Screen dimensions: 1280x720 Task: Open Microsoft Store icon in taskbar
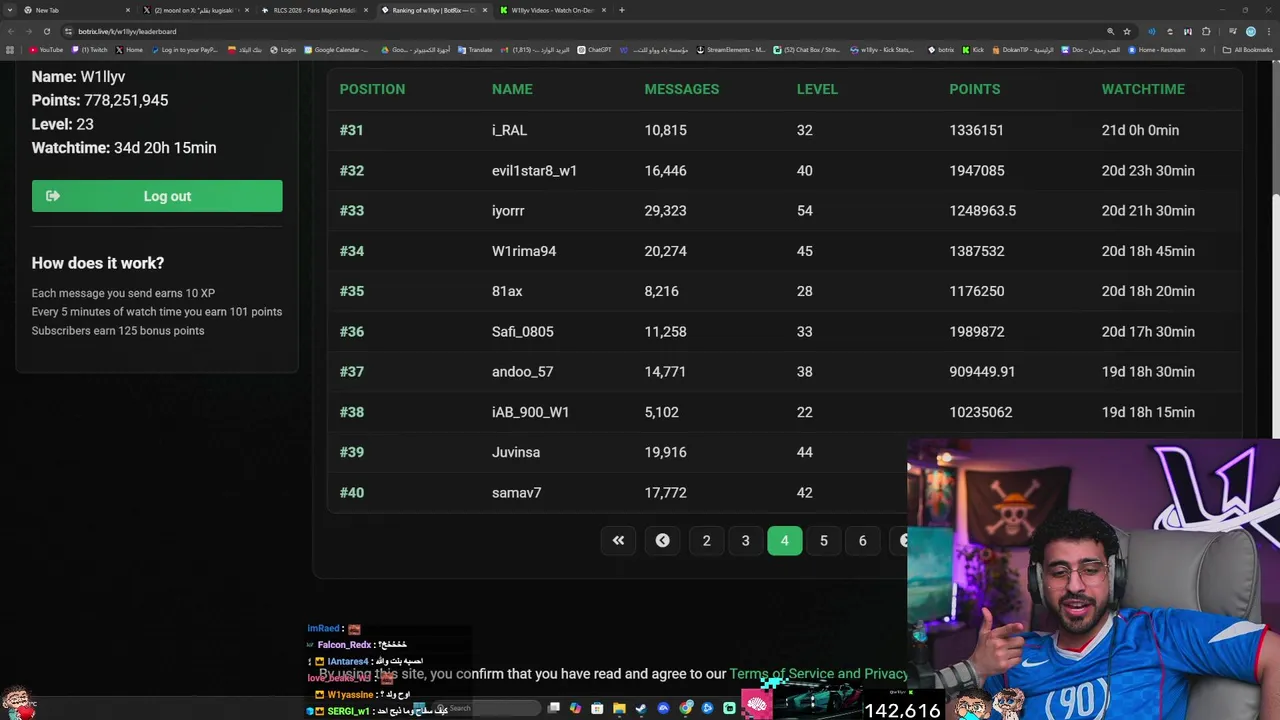(x=597, y=708)
